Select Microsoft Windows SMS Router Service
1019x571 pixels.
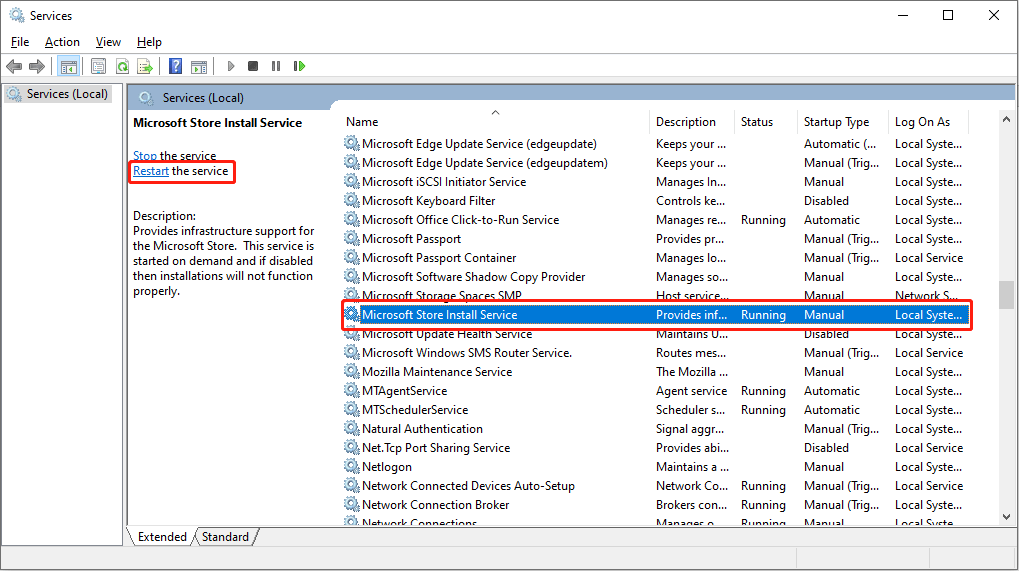[656, 353]
